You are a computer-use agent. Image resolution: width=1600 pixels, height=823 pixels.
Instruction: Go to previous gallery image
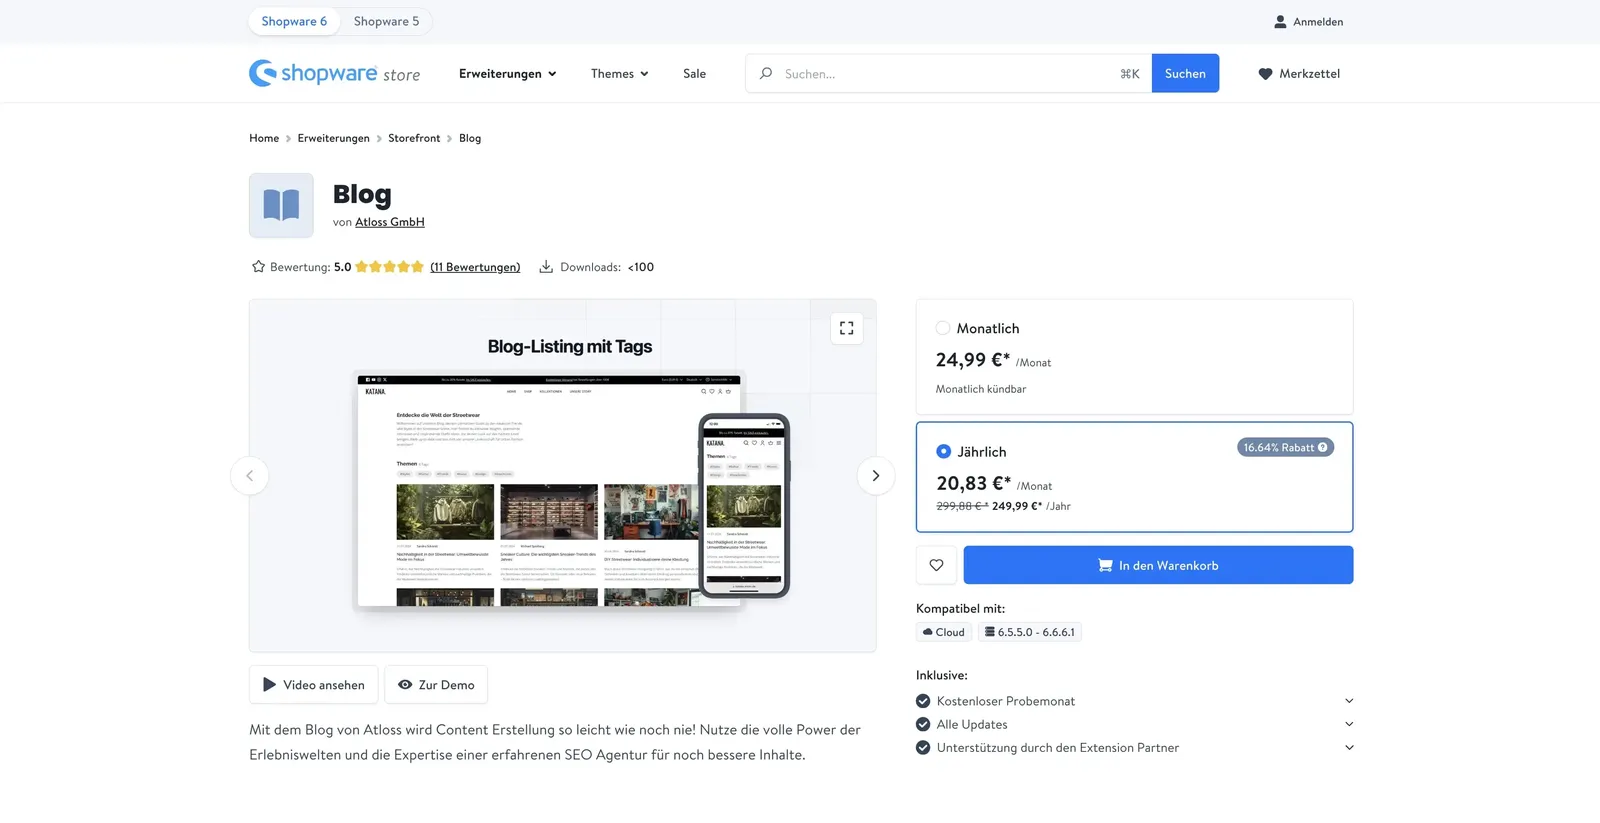pos(250,476)
